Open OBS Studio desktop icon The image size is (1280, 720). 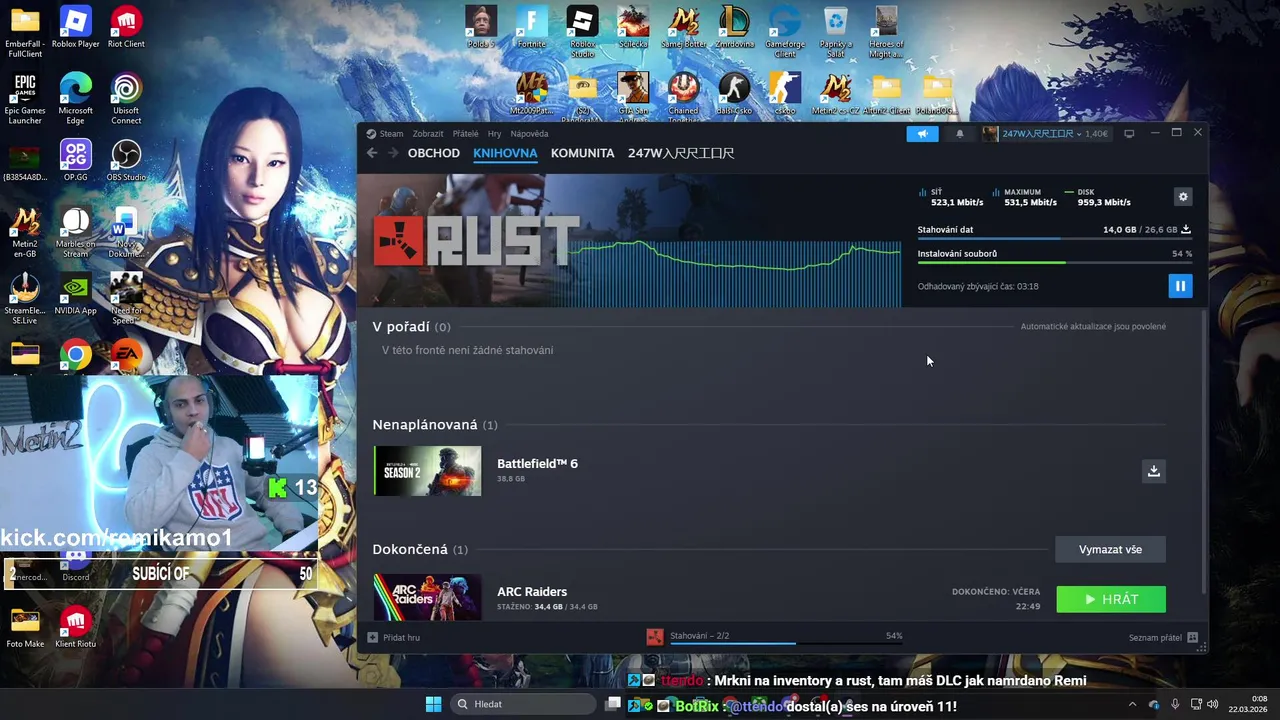[x=126, y=161]
